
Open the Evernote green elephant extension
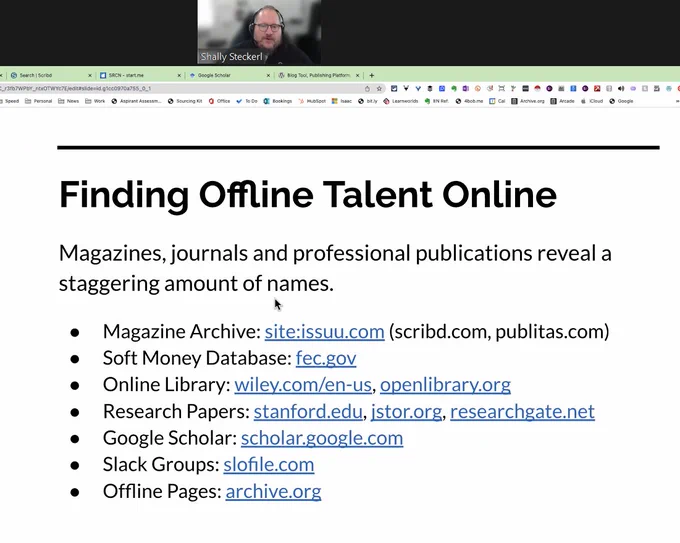pos(454,88)
